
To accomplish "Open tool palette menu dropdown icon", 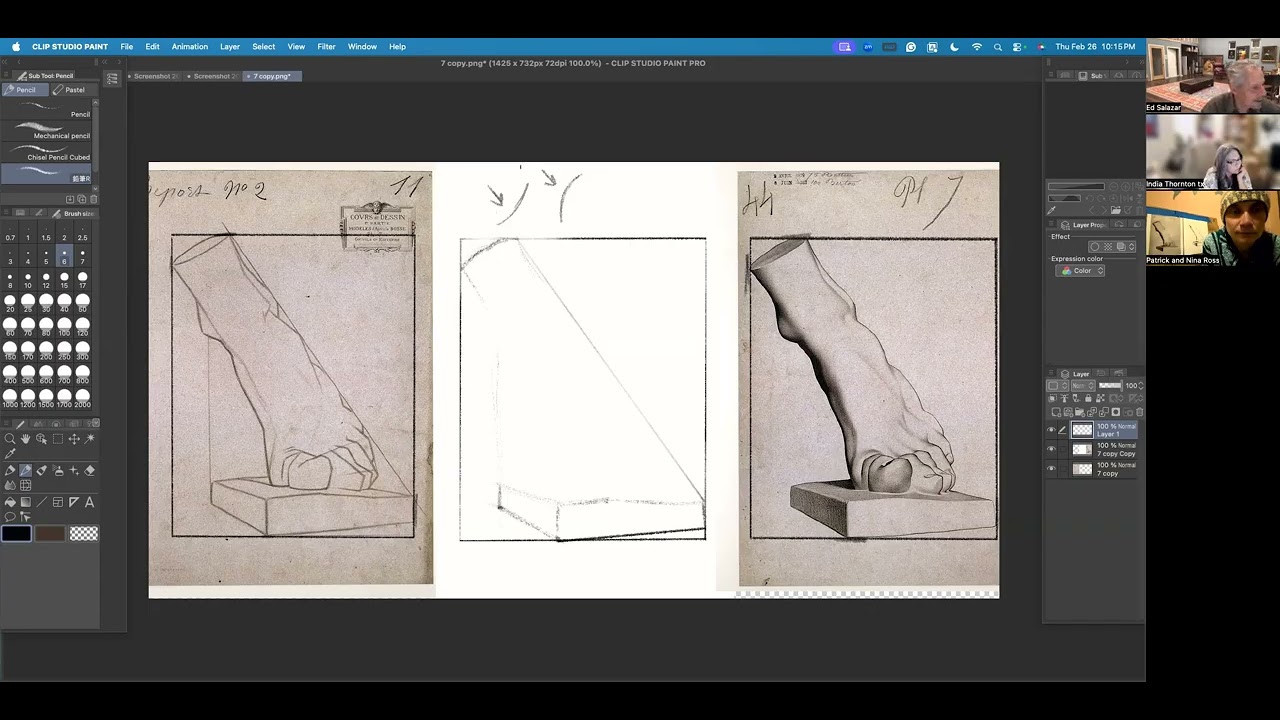I will [x=96, y=423].
